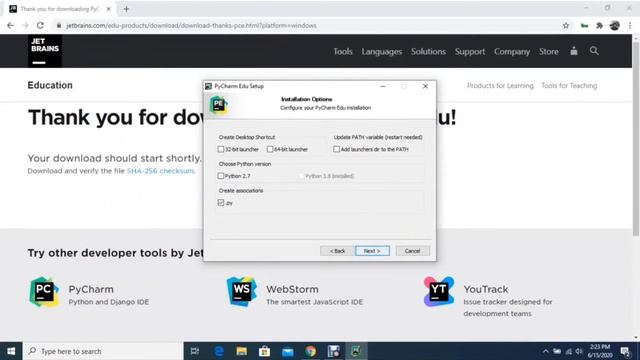Click the PyCharm Edu installer logo
The width and height of the screenshot is (640, 360).
click(218, 104)
